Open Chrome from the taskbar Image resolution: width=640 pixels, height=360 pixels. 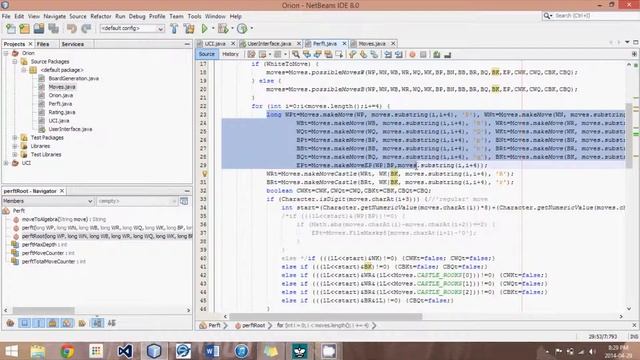click(67, 351)
